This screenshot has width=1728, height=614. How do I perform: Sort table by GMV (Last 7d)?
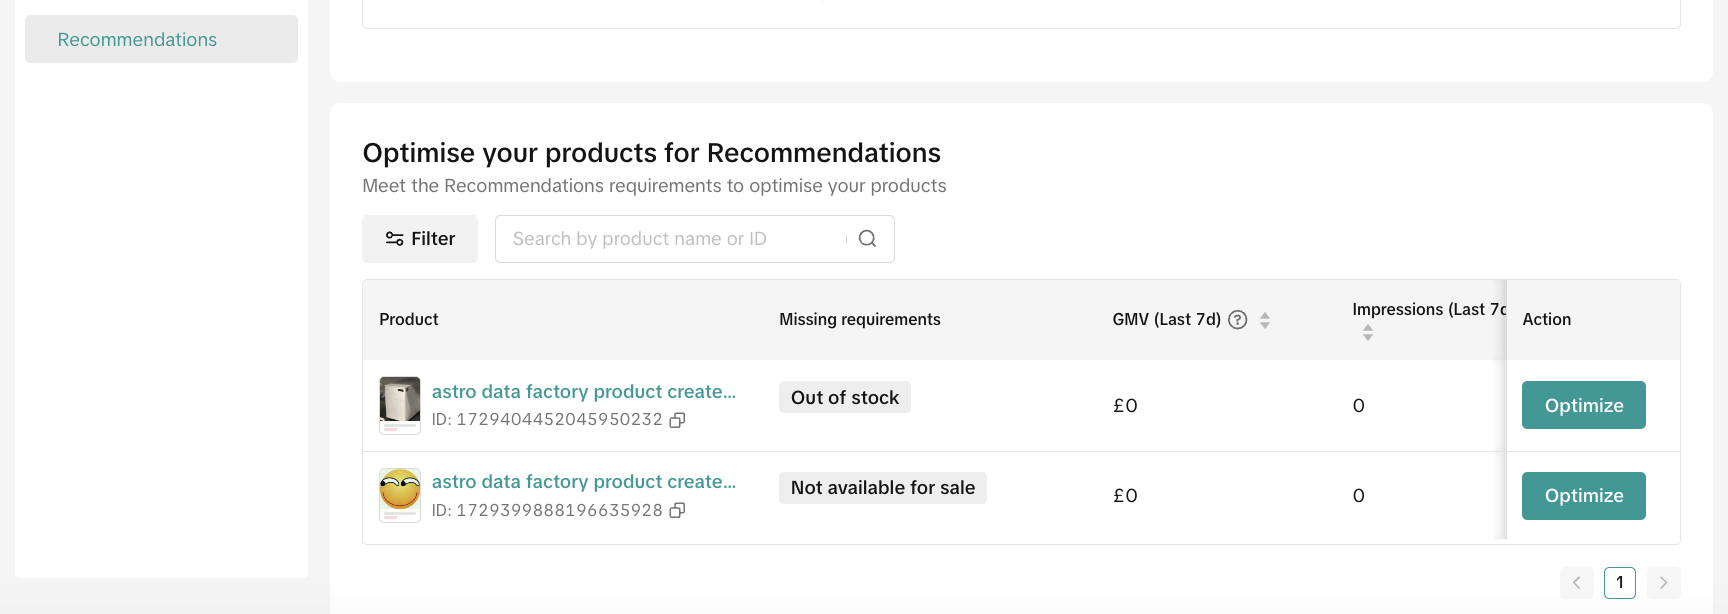pyautogui.click(x=1265, y=320)
